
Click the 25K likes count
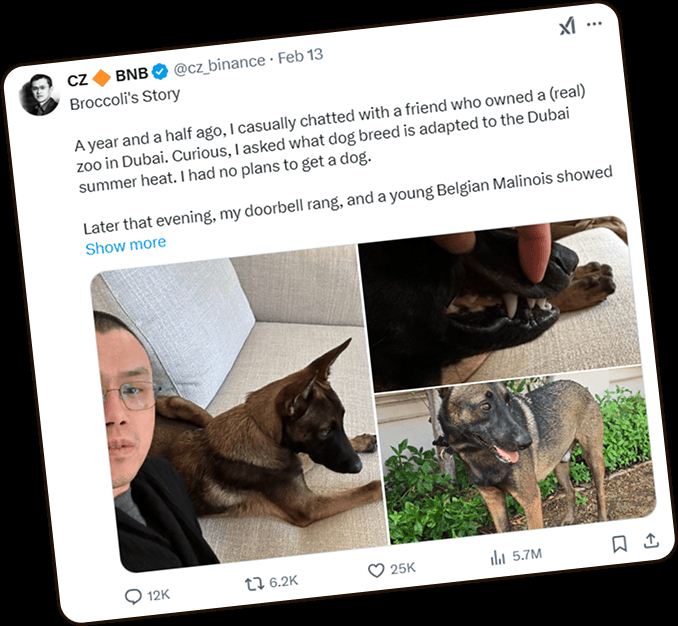point(403,568)
